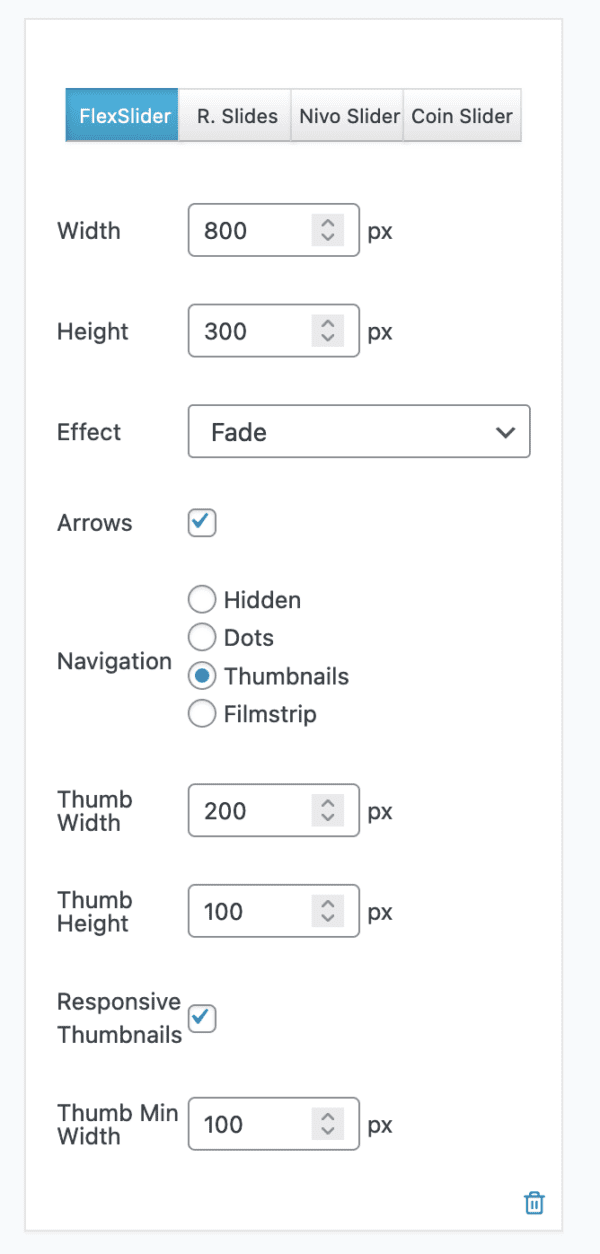
Task: Click the Height stepper up arrow
Action: (x=327, y=325)
